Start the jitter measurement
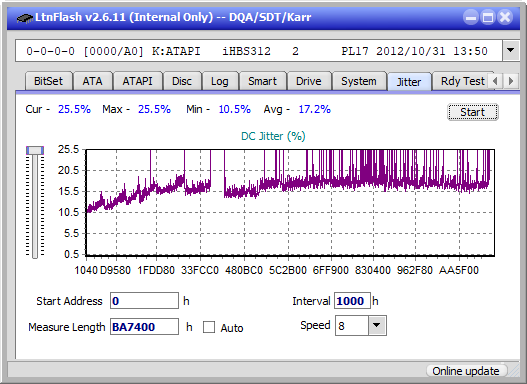The height and width of the screenshot is (384, 527). click(473, 112)
